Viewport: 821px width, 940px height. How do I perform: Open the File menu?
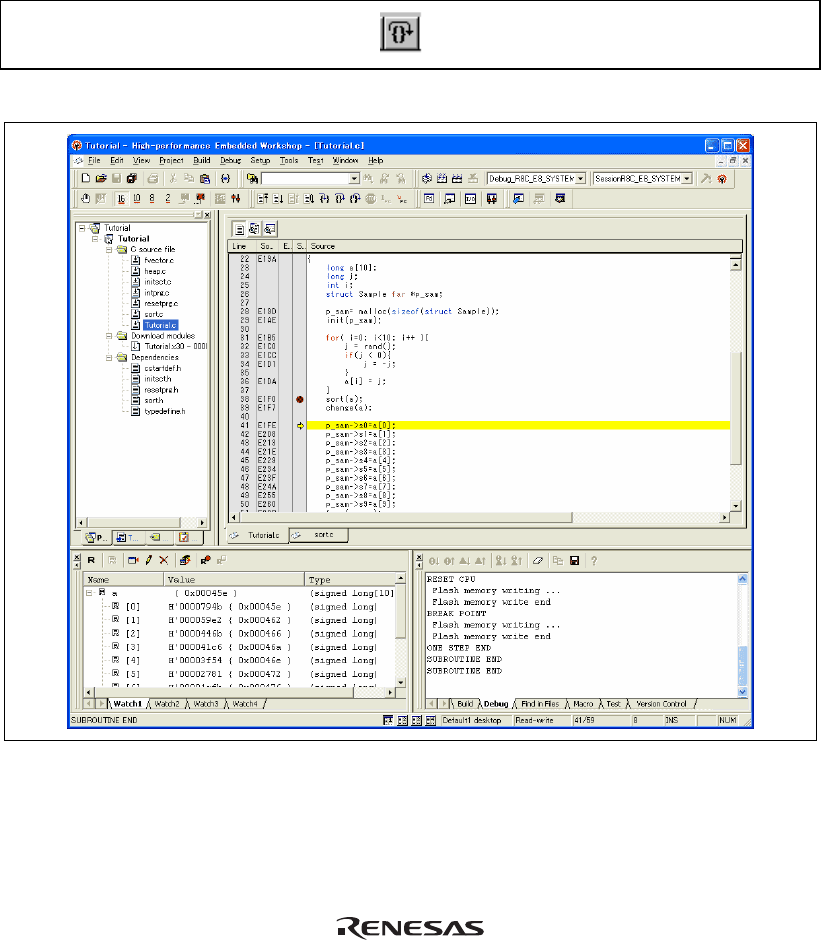click(x=94, y=161)
